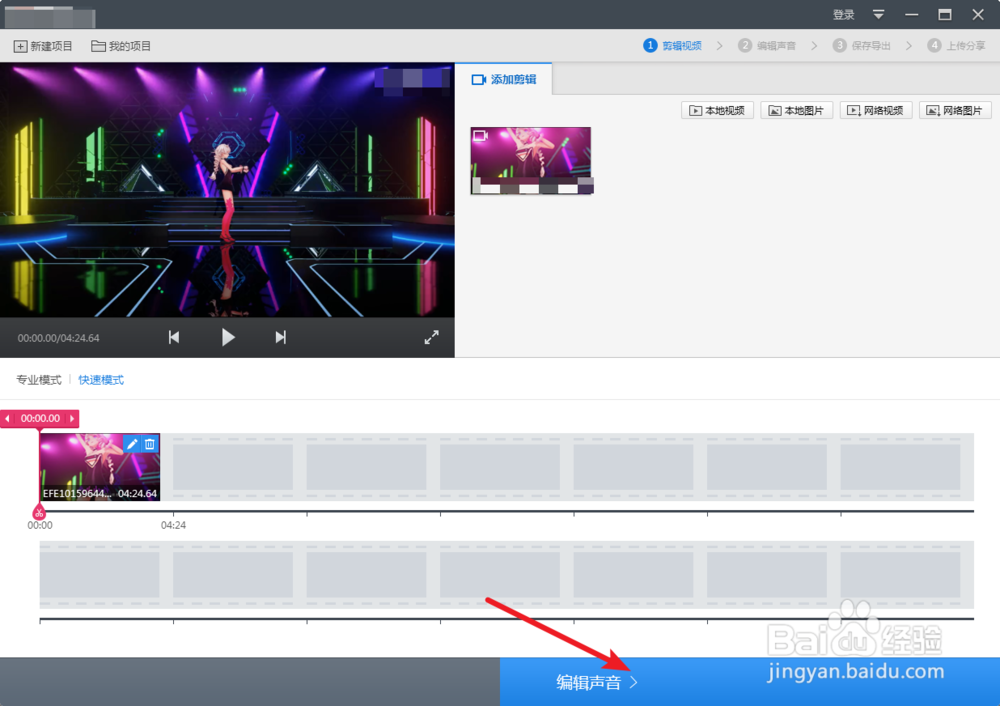Jump to previous frame in player
The width and height of the screenshot is (1000, 706).
[x=173, y=337]
